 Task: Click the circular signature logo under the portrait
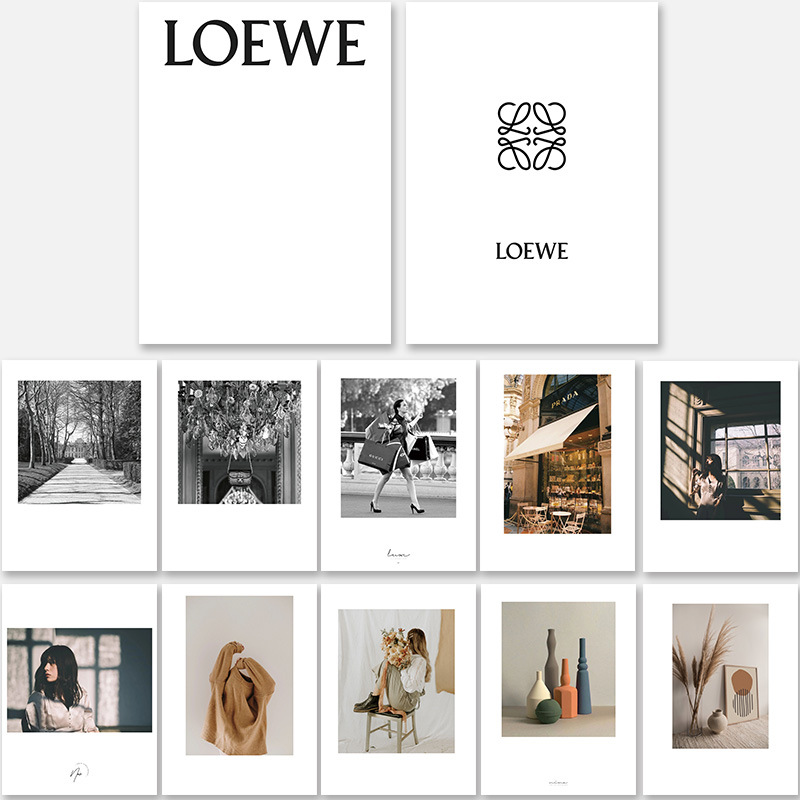(79, 772)
